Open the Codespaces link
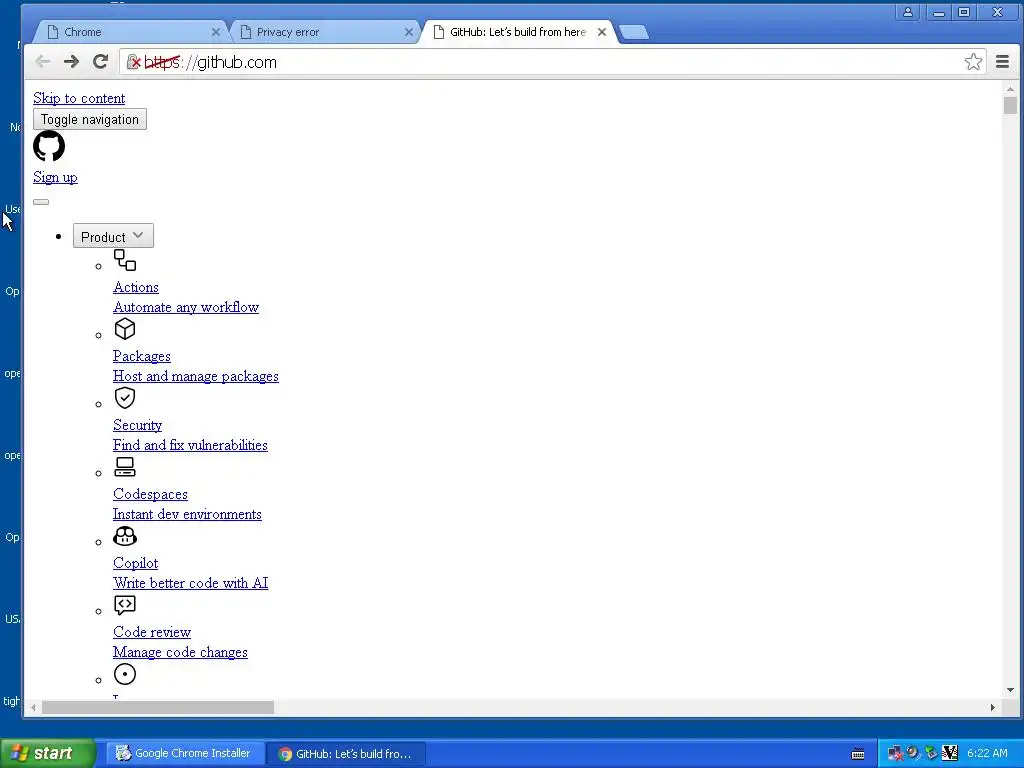Screen dimensions: 1024x768 click(x=150, y=494)
